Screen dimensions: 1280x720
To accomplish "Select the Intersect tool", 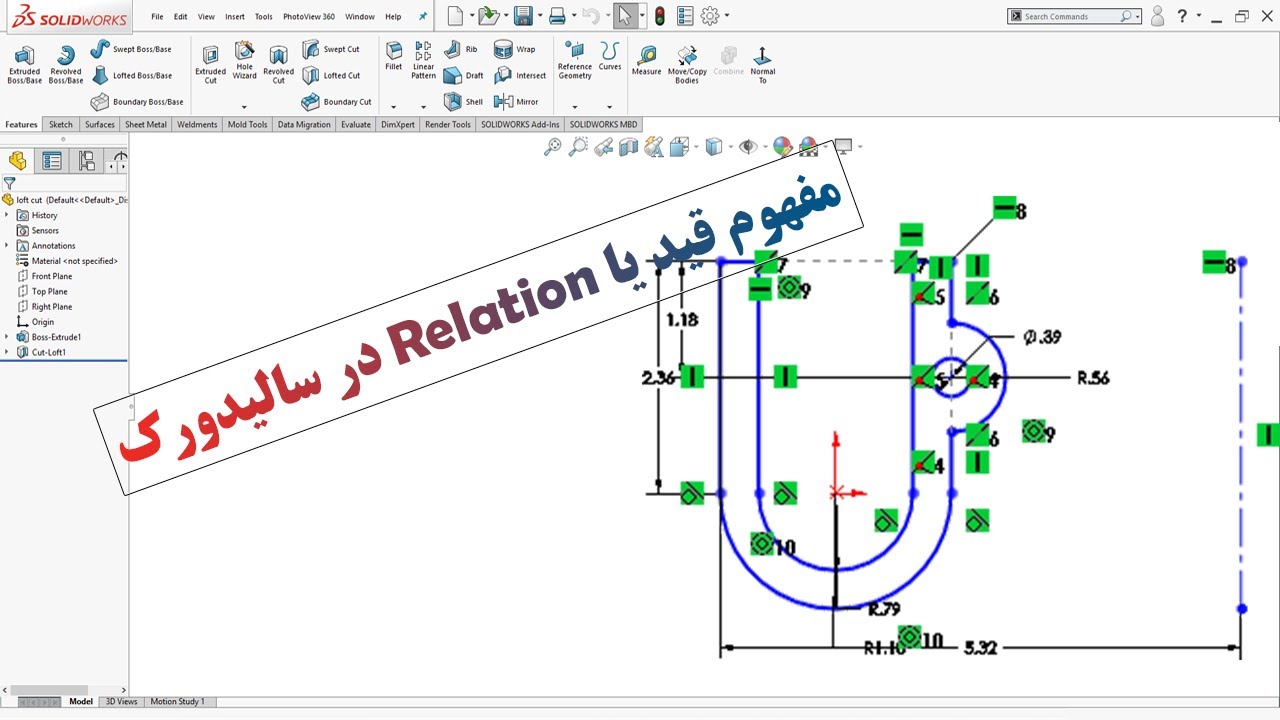I will point(520,75).
